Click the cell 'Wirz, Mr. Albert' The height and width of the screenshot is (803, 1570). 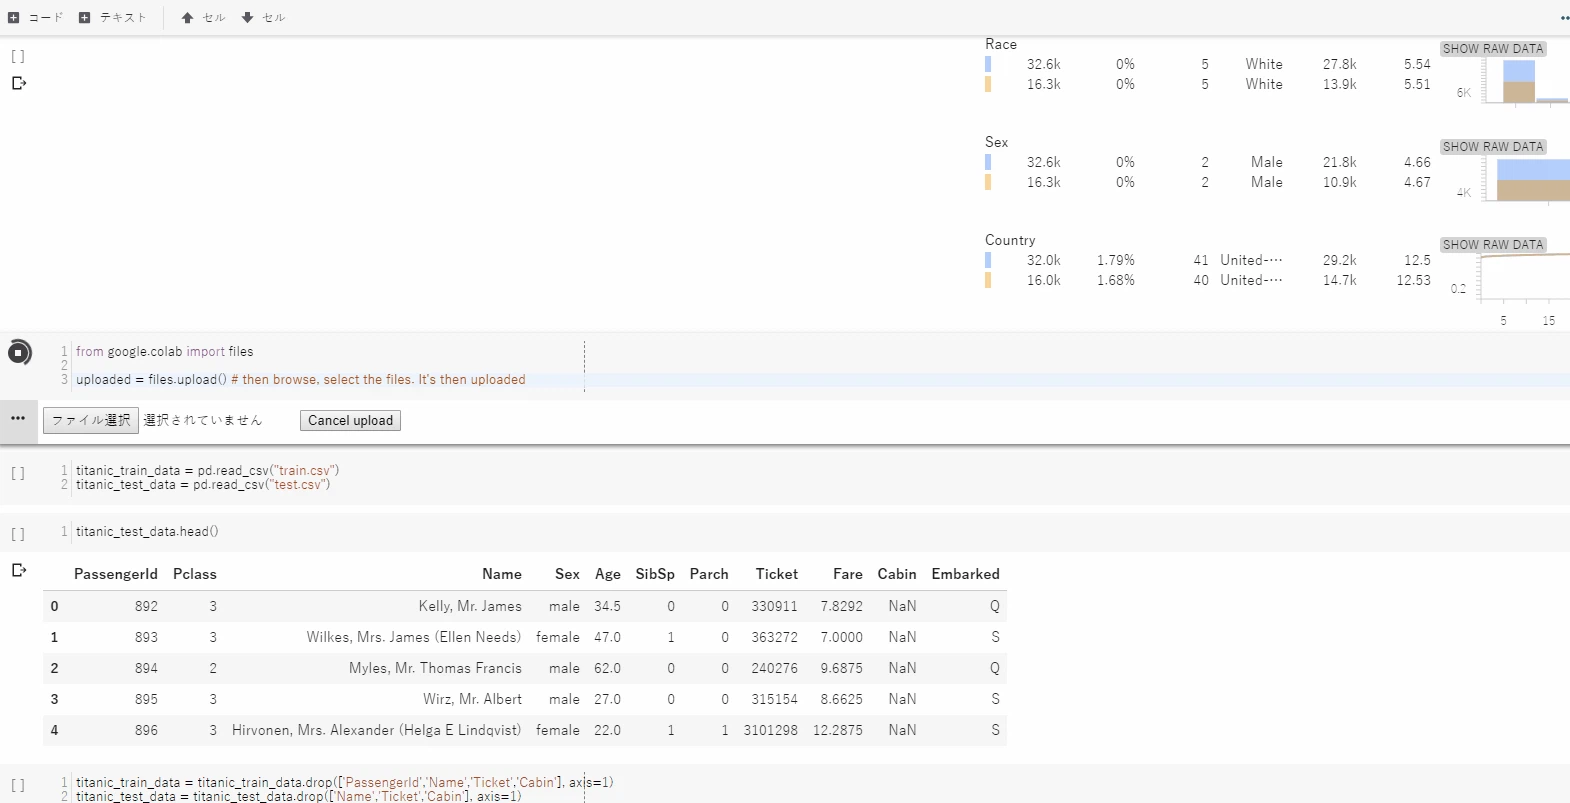(472, 699)
